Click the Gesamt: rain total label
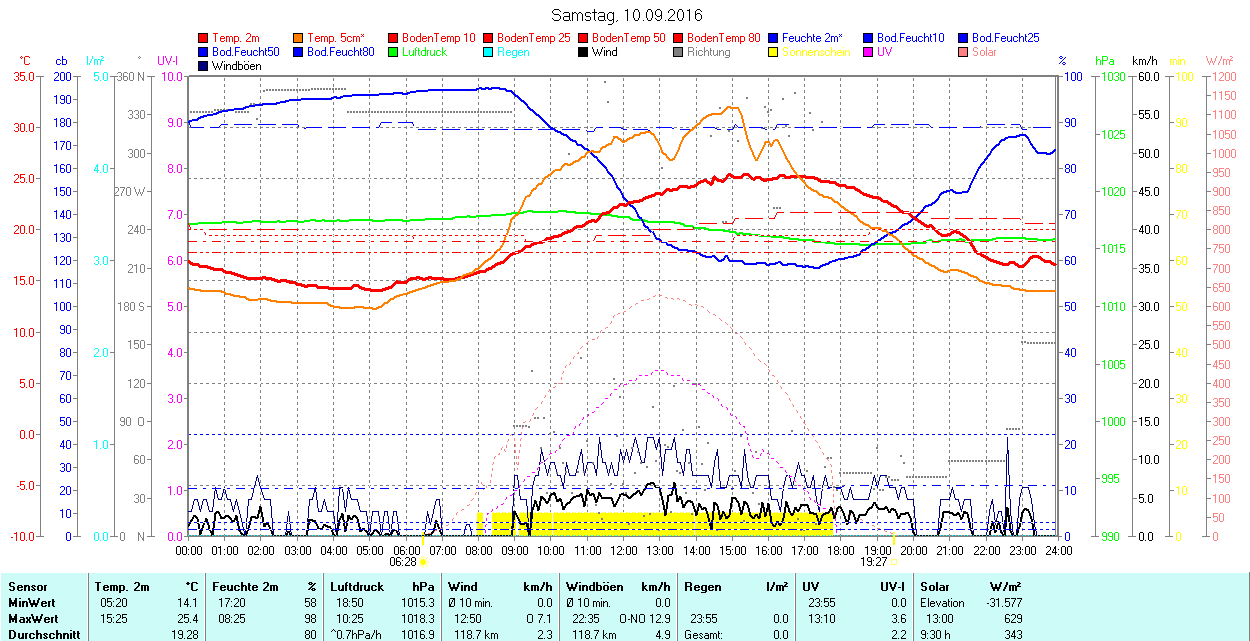 tap(705, 634)
